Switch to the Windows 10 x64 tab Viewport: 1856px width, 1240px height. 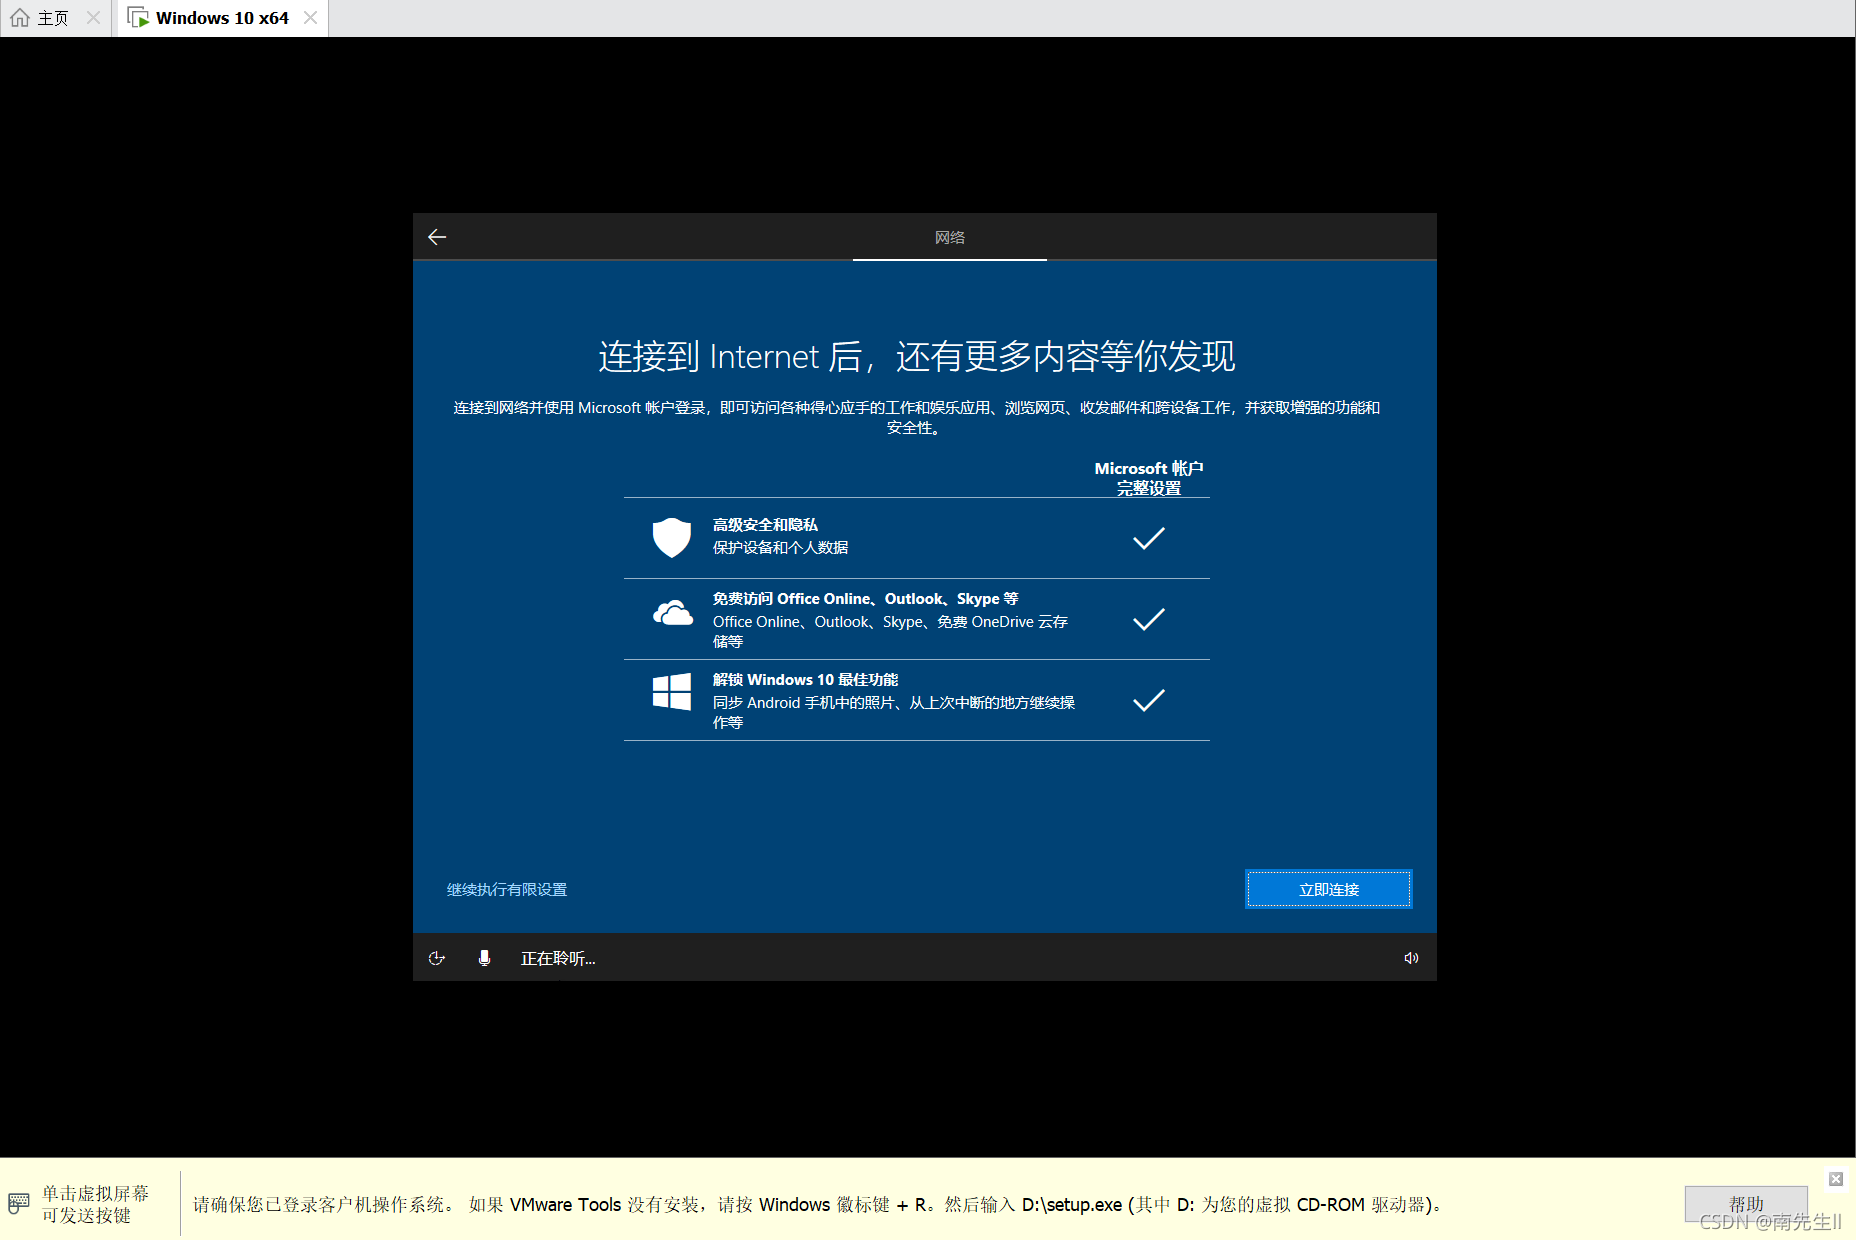coord(221,18)
